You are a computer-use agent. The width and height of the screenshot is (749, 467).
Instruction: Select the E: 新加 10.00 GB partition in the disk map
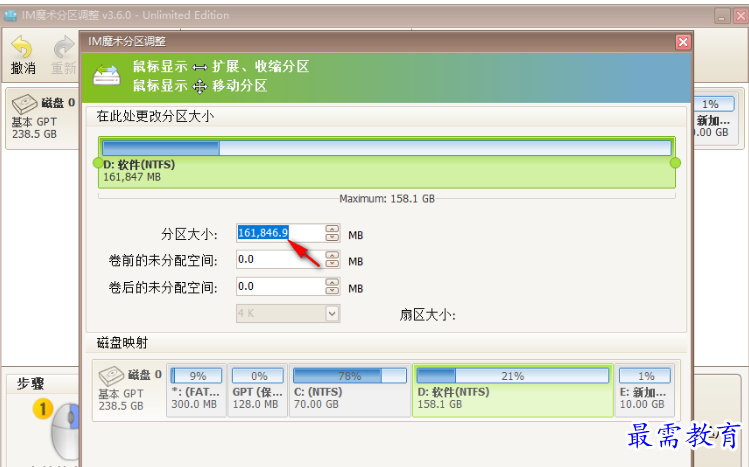pos(645,390)
